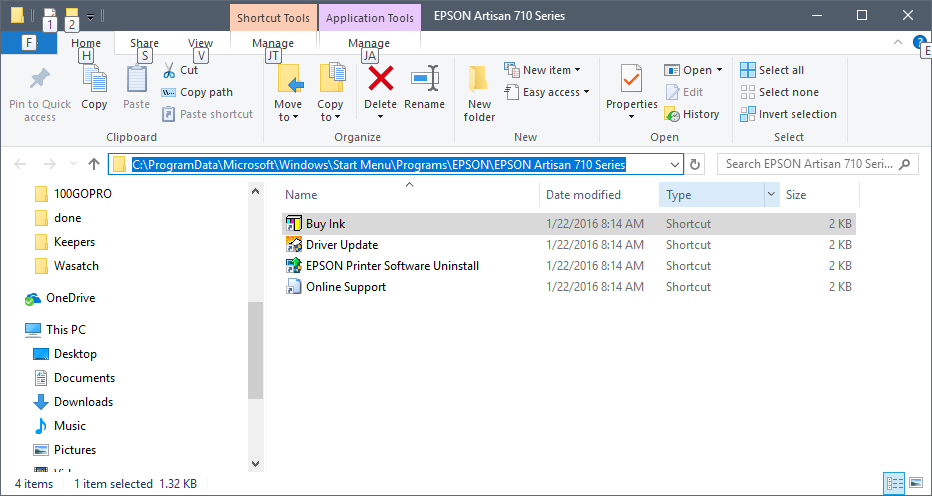Open the Wasatch folder in sidebar
932x496 pixels.
pos(67,266)
